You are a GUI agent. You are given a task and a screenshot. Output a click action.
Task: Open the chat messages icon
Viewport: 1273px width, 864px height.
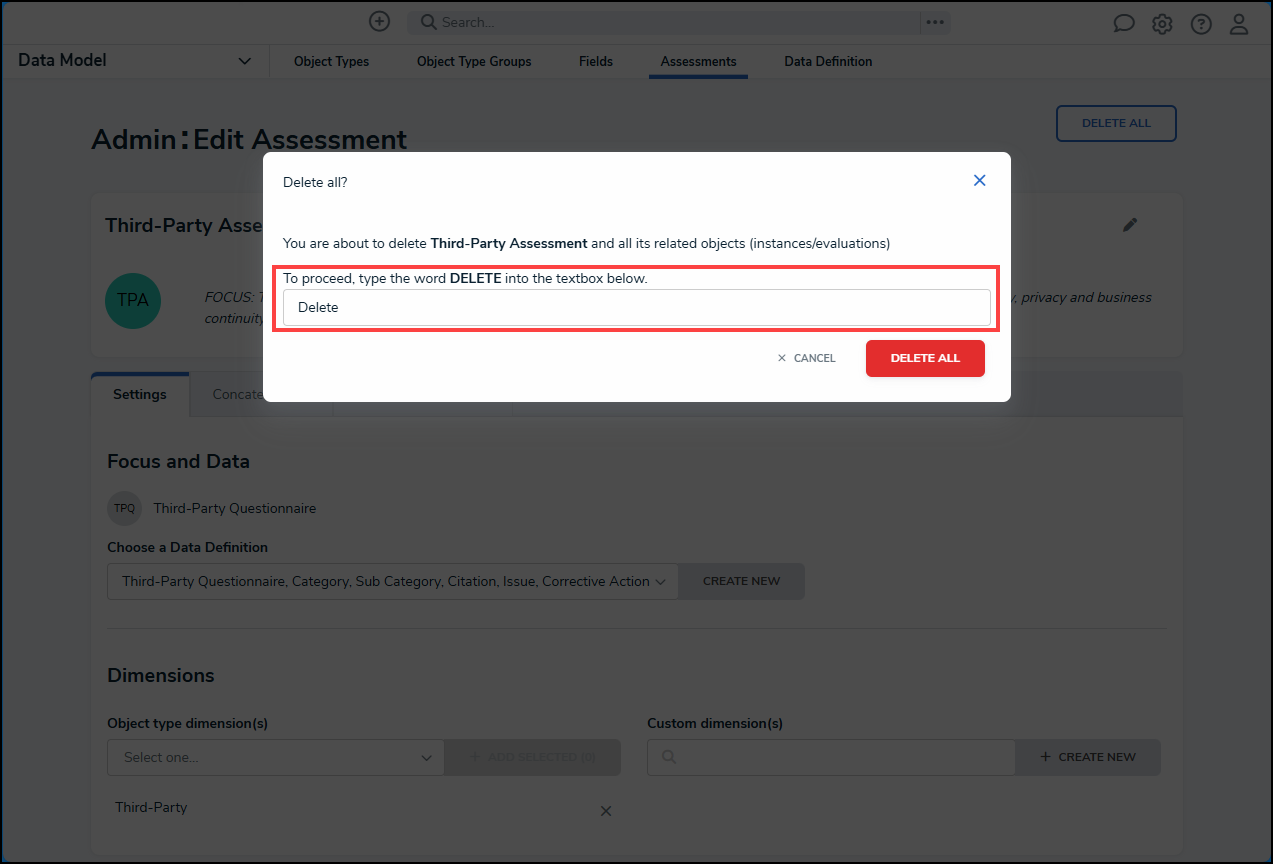pyautogui.click(x=1124, y=24)
